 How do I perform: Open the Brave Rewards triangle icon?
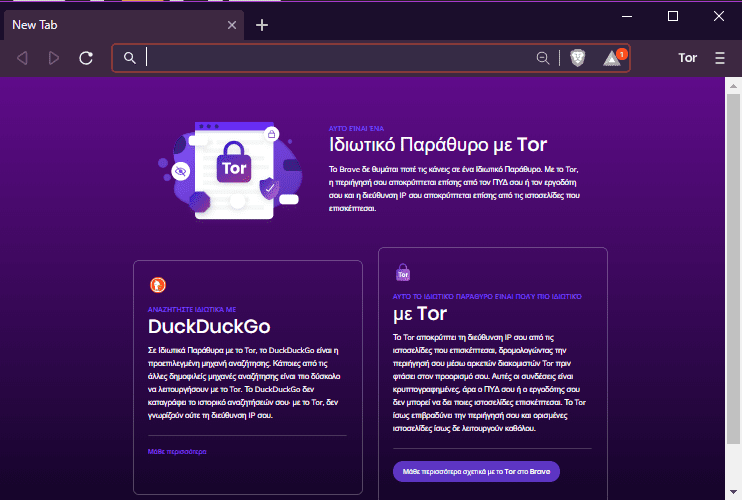614,58
